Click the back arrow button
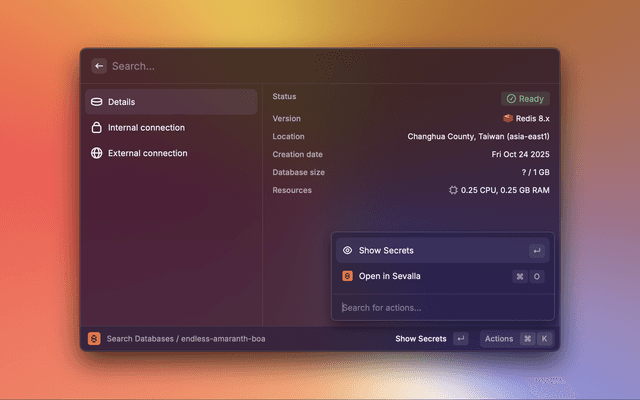This screenshot has width=640, height=400. click(99, 66)
